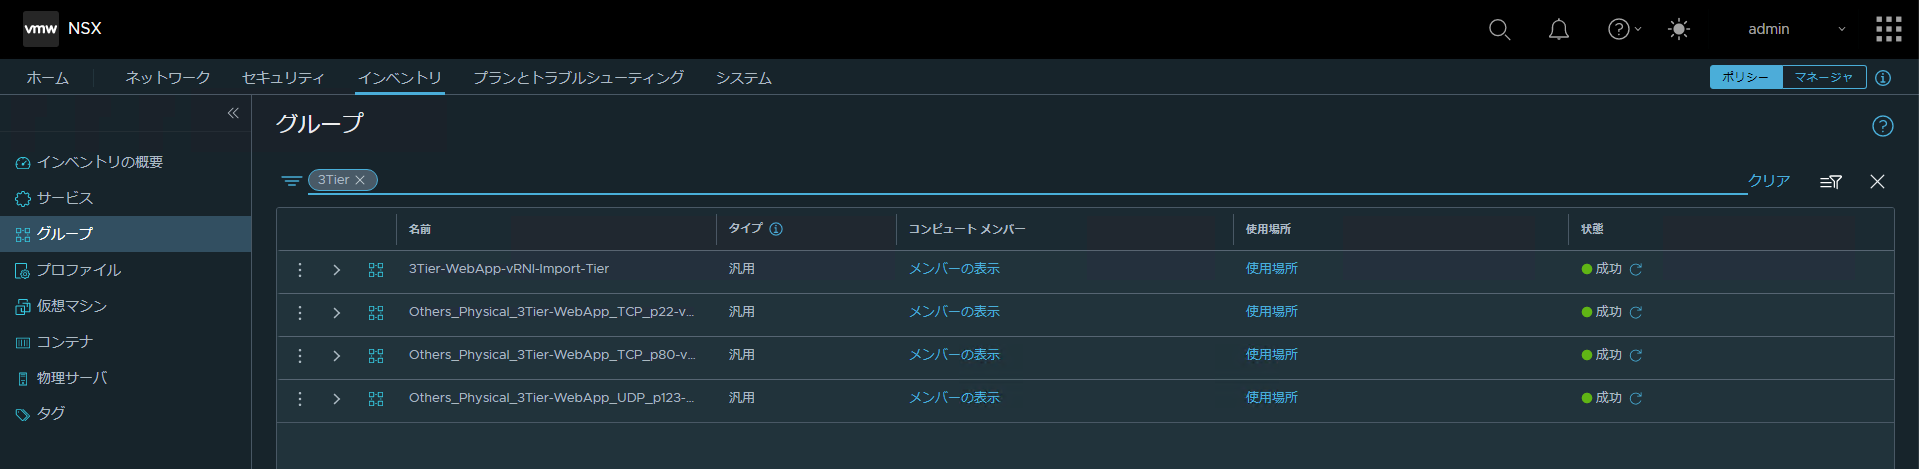This screenshot has height=469, width=1919.
Task: Open the admin user dropdown
Action: pyautogui.click(x=1795, y=29)
